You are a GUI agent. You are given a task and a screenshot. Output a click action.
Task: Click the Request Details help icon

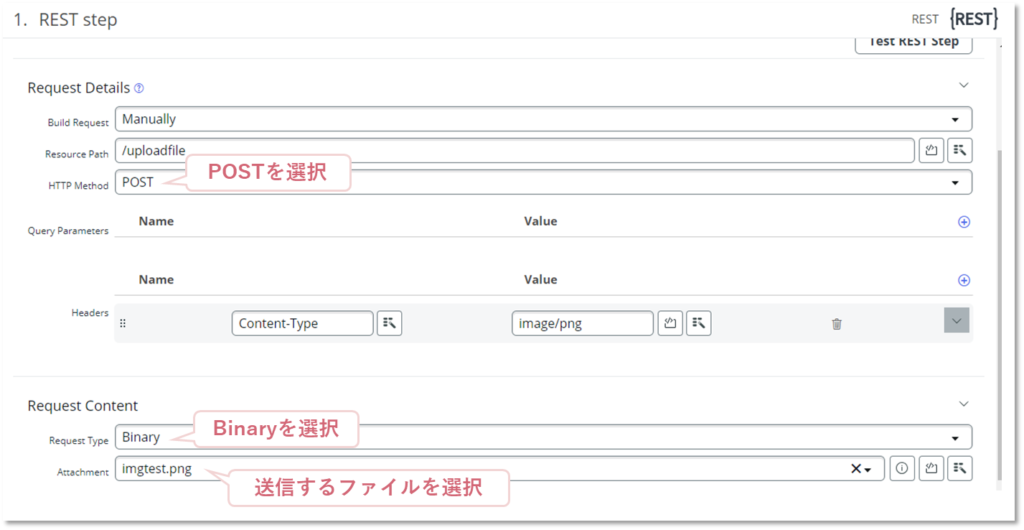click(x=138, y=88)
